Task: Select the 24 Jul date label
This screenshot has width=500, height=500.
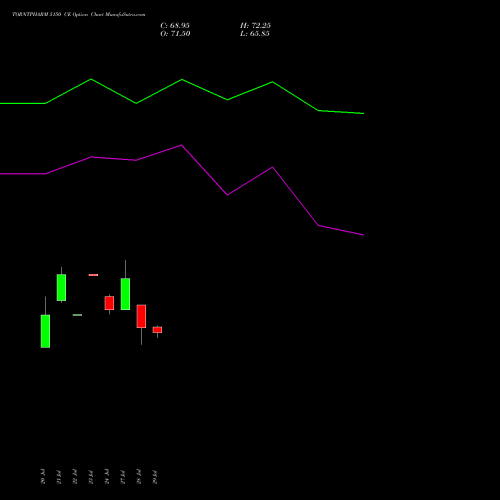Action: [107, 477]
